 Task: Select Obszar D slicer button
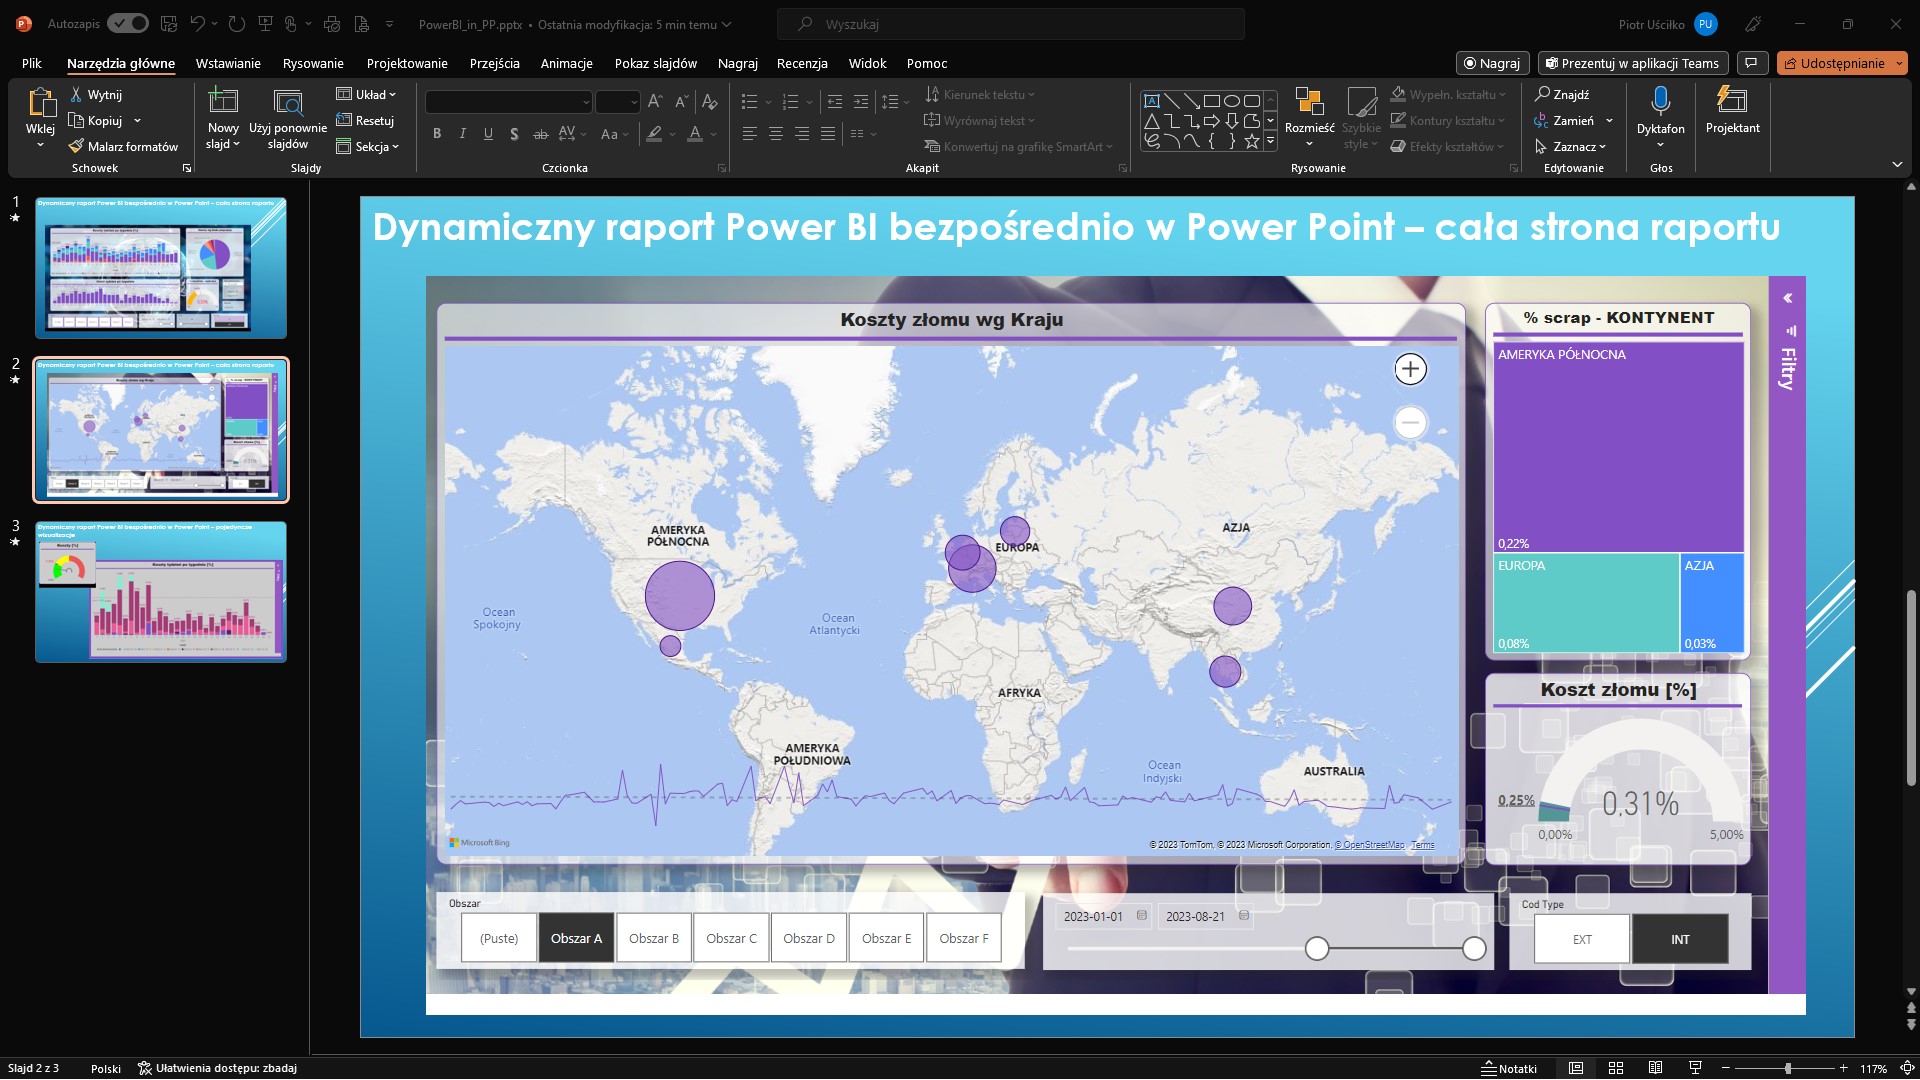808,938
